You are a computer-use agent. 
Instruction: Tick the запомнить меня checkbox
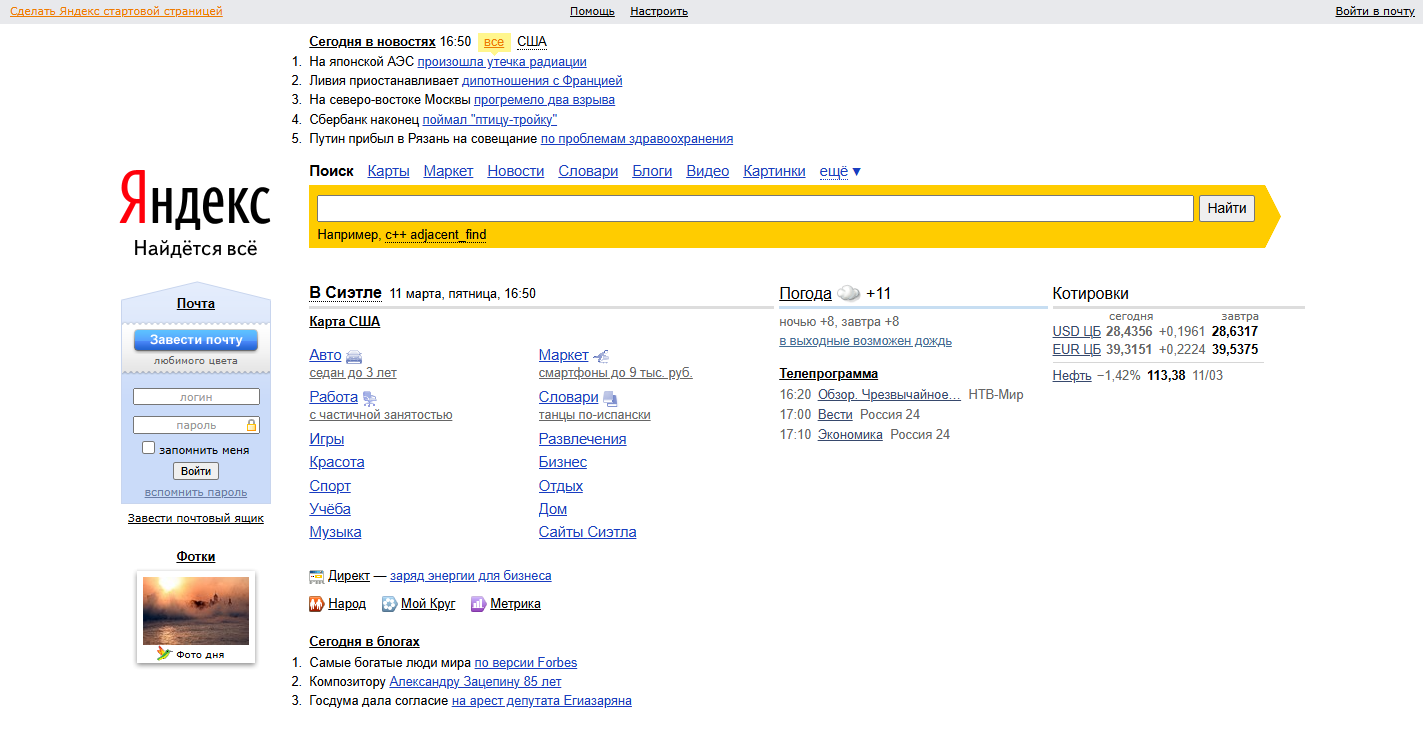(x=149, y=448)
